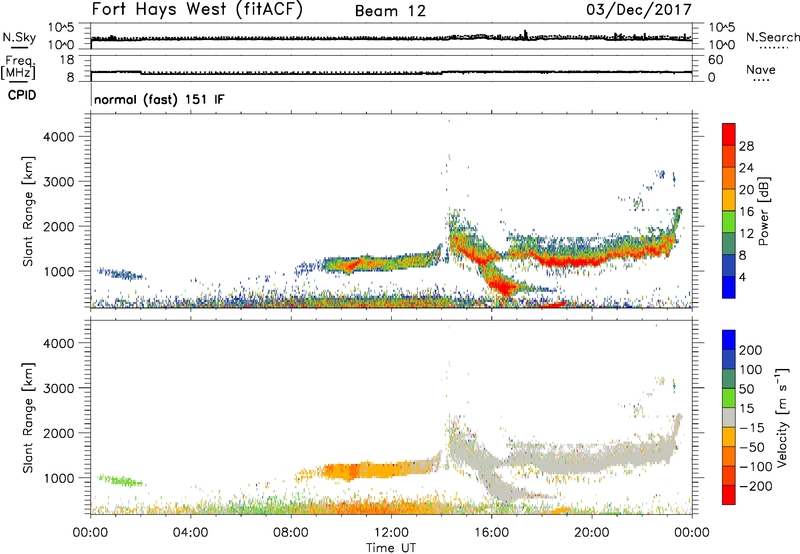This screenshot has height=554, width=800.
Task: Click the 'Nave' legend label
Action: tap(761, 70)
